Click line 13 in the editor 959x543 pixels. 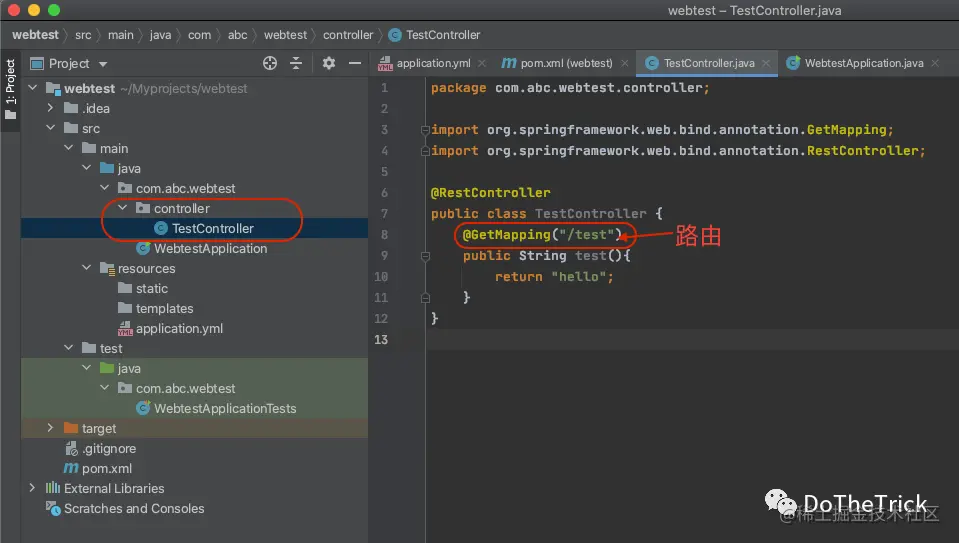coord(692,339)
